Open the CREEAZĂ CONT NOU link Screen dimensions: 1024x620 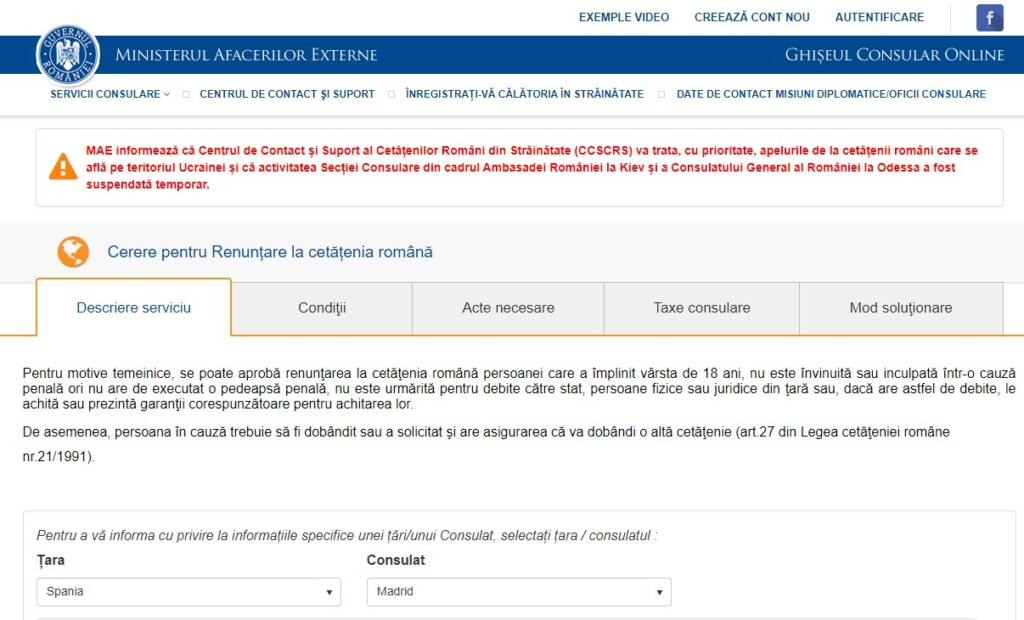coord(752,17)
